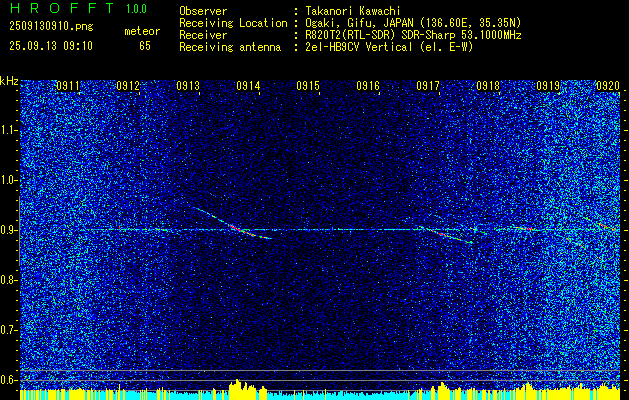Click the 0912 time marker

coord(128,86)
